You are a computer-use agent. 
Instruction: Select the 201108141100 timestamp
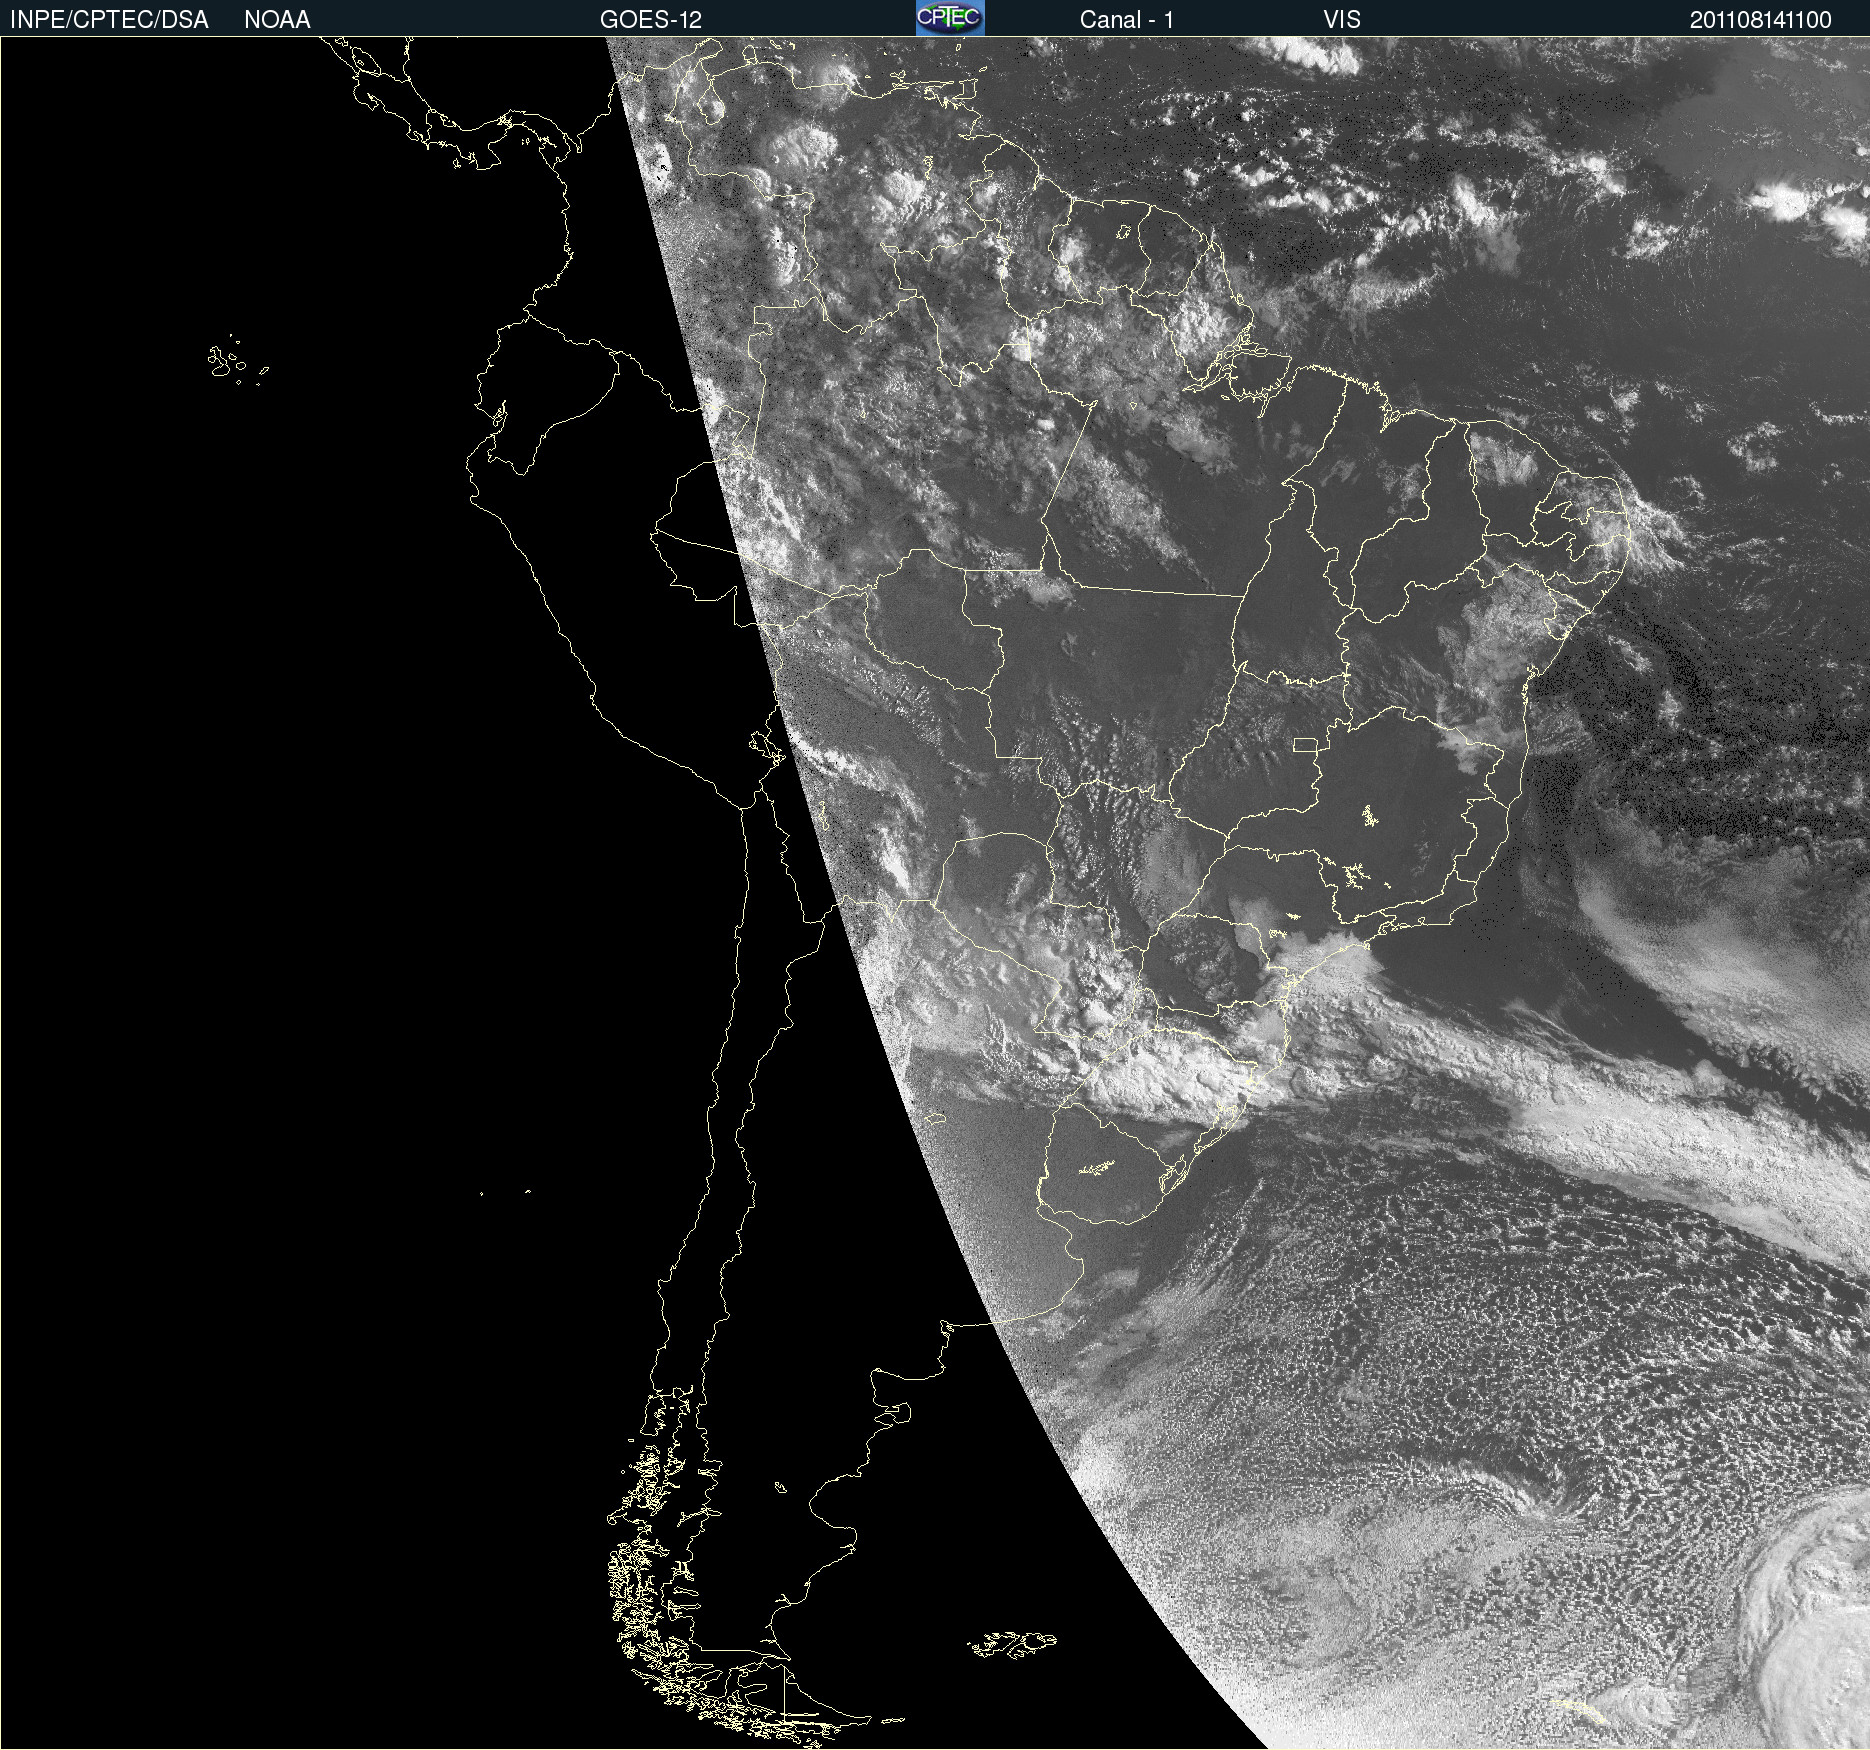(x=1760, y=20)
